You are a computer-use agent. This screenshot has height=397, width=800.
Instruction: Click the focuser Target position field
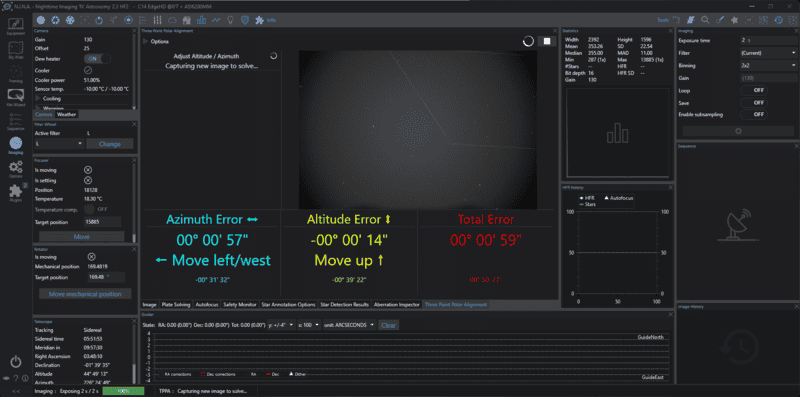click(103, 222)
